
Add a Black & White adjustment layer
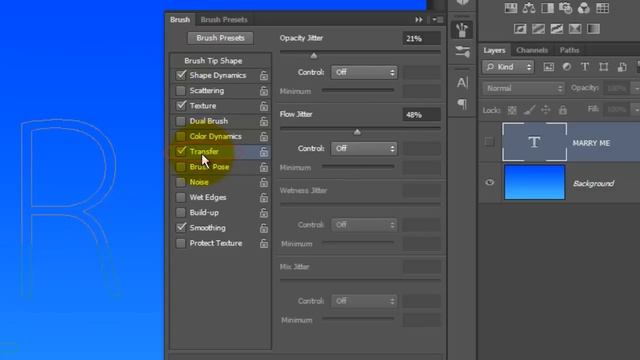coord(547,8)
